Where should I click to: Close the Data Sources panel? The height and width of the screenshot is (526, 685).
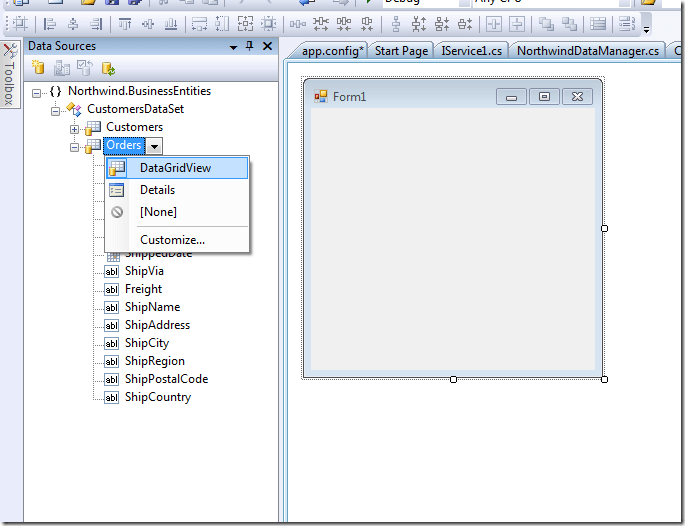coord(267,46)
